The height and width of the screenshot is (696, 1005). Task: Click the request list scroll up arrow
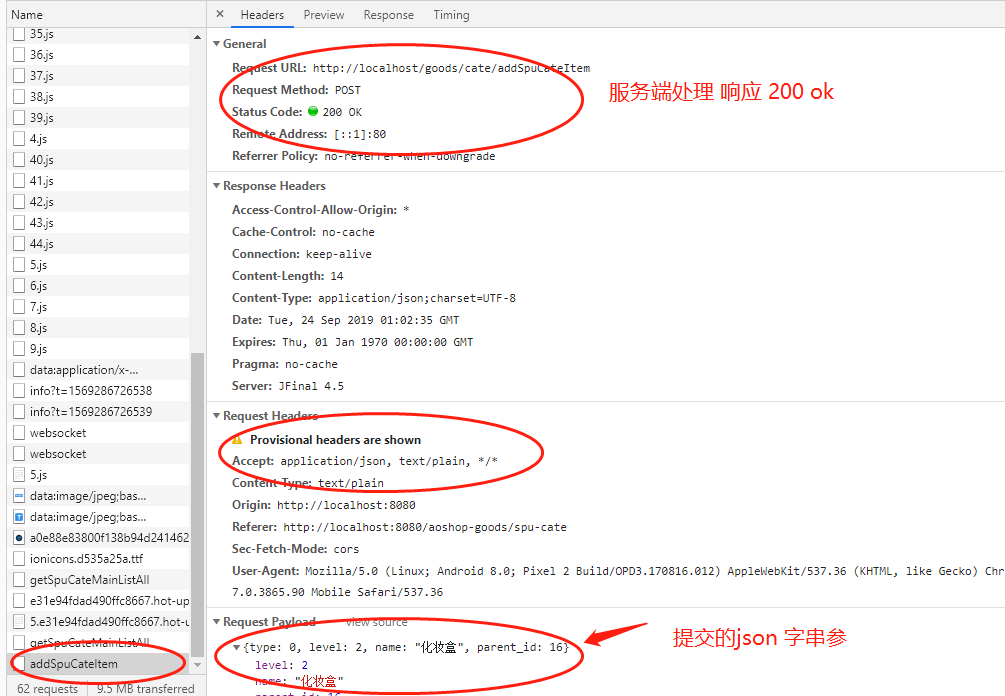coord(197,37)
